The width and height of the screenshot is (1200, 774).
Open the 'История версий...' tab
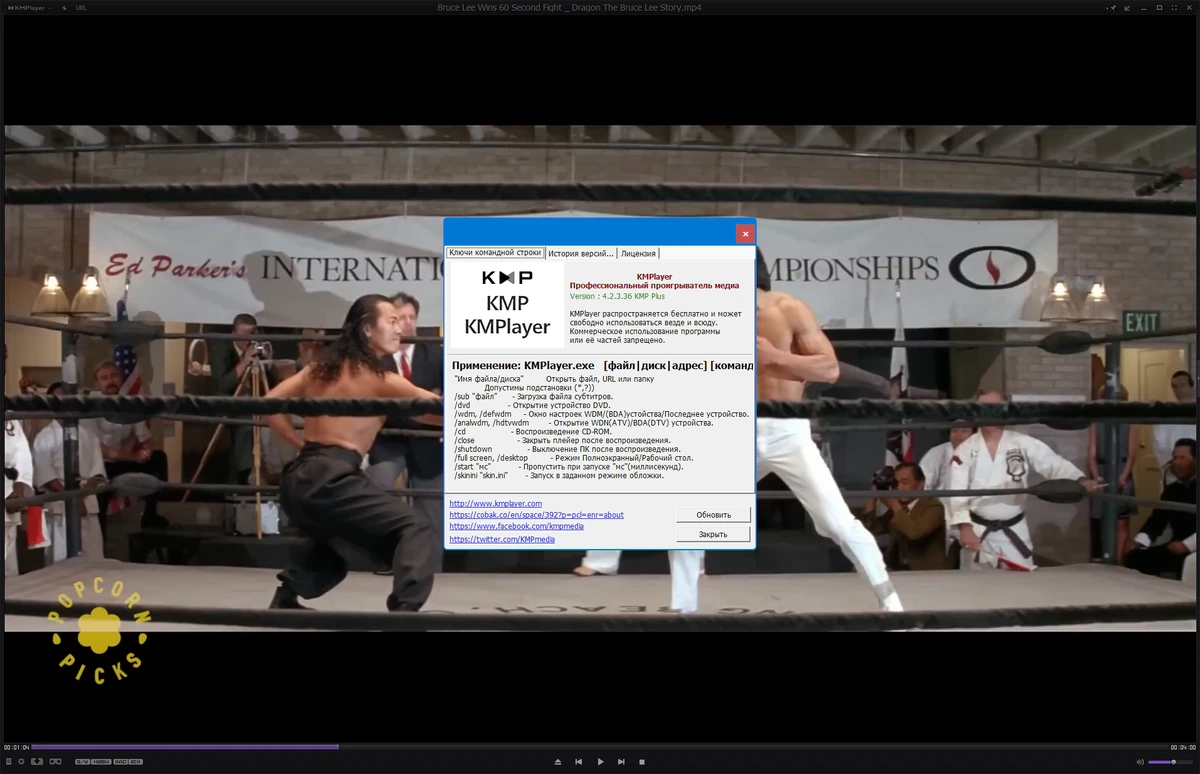(580, 253)
